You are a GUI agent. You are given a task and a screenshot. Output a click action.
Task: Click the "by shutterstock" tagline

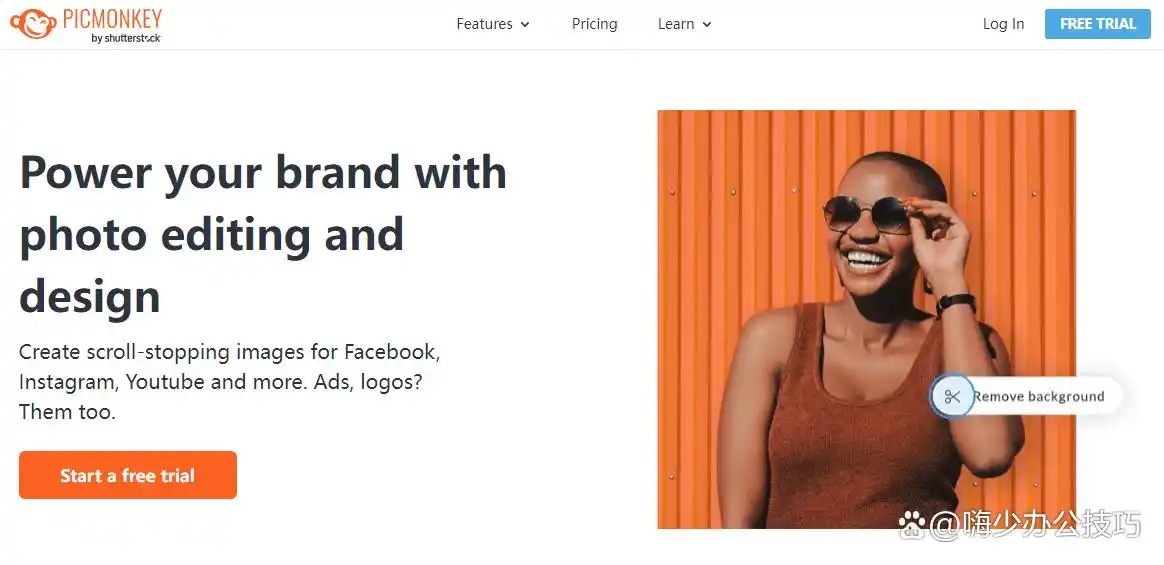pyautogui.click(x=126, y=38)
